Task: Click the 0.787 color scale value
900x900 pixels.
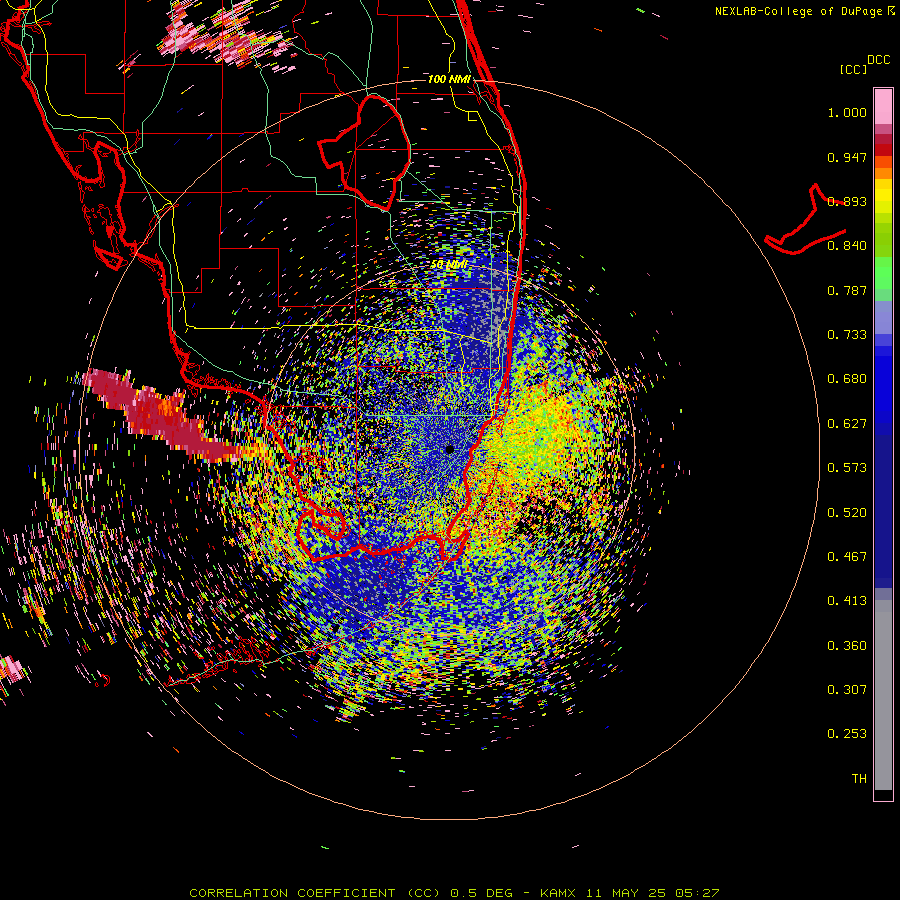Action: [847, 290]
